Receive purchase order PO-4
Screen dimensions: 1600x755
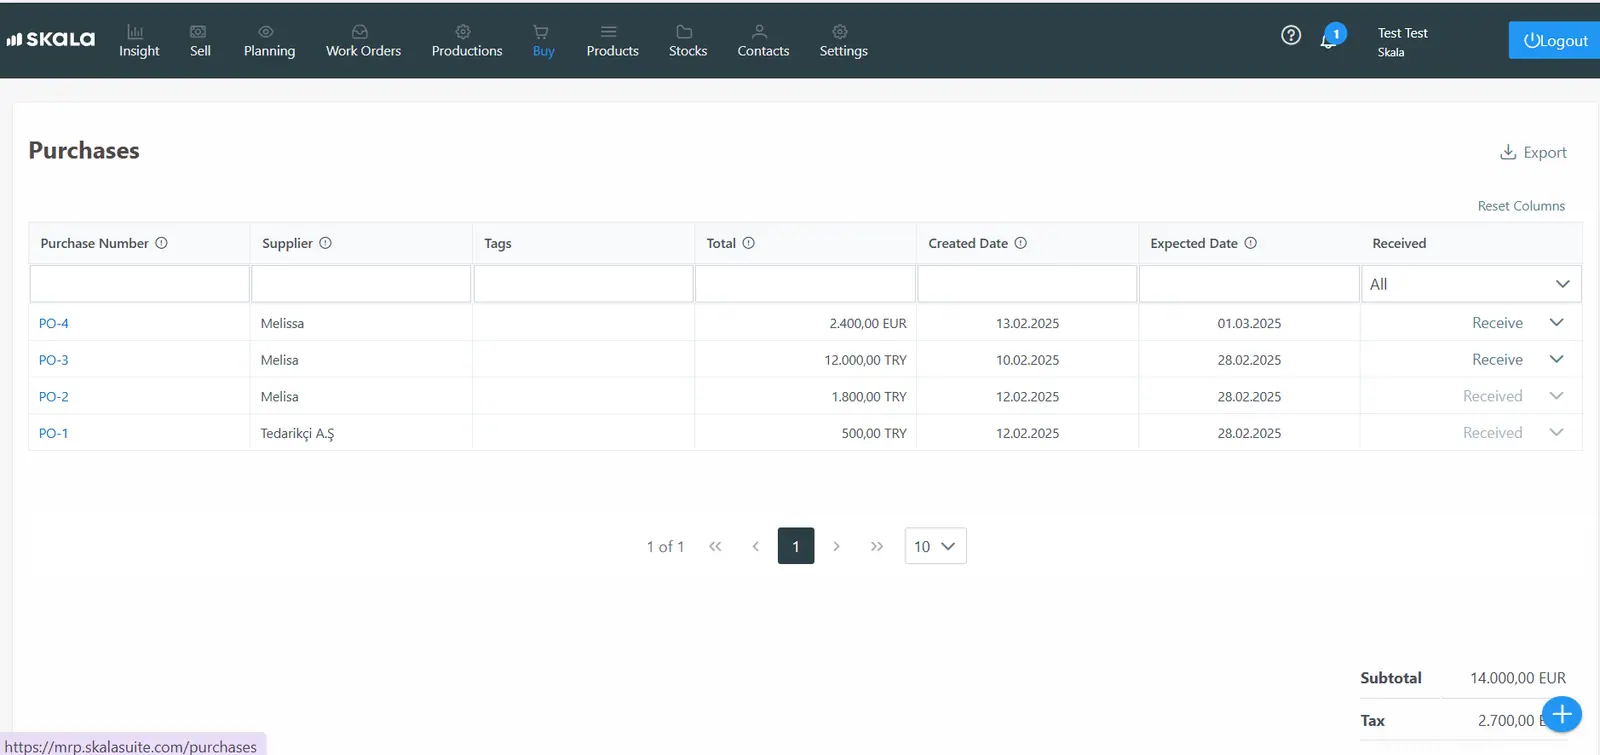pyautogui.click(x=1497, y=323)
